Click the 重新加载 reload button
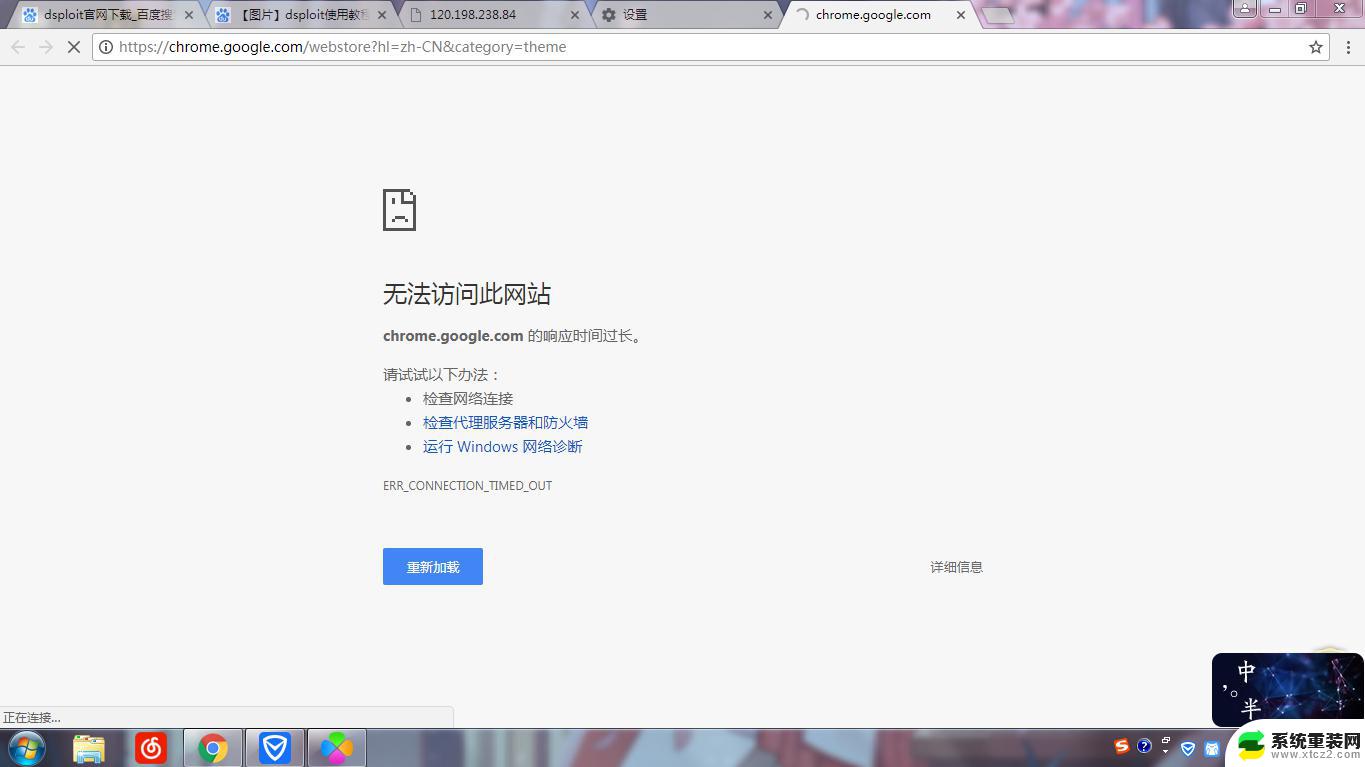The height and width of the screenshot is (767, 1365). click(x=433, y=567)
